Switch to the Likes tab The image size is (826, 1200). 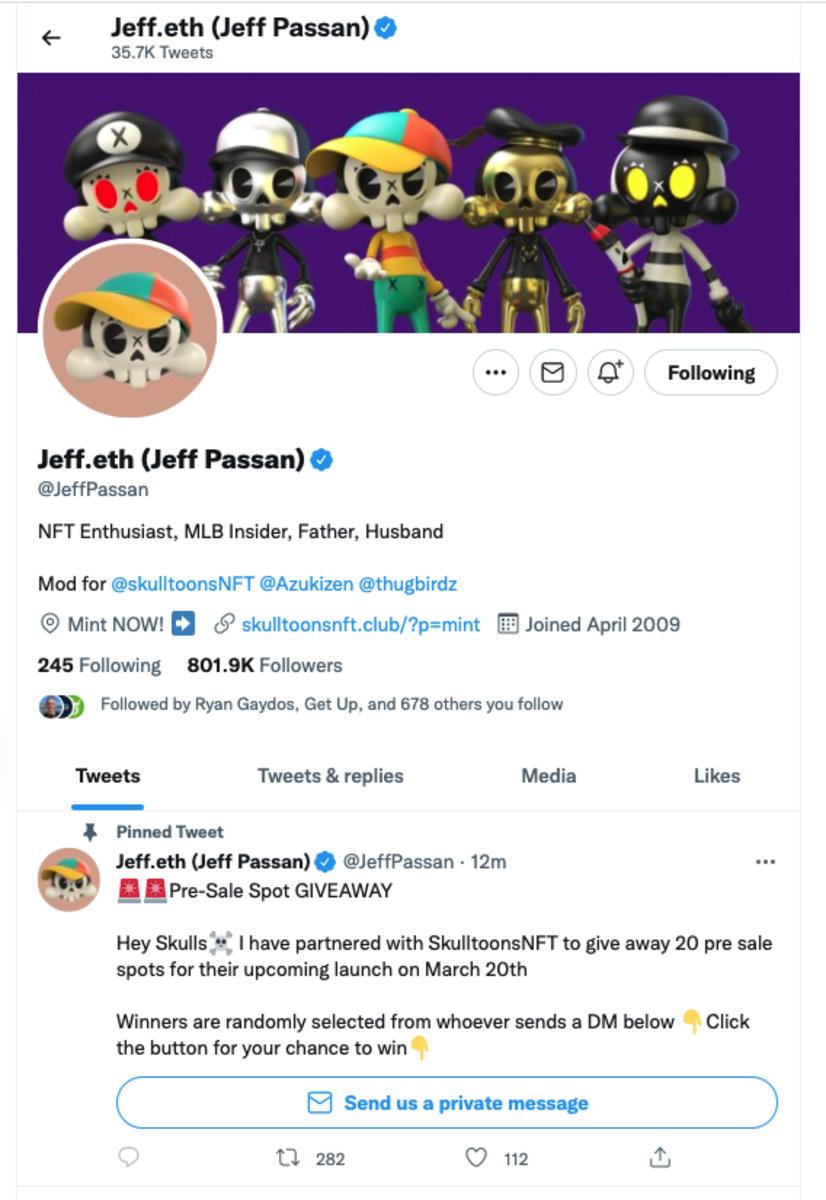pos(716,776)
